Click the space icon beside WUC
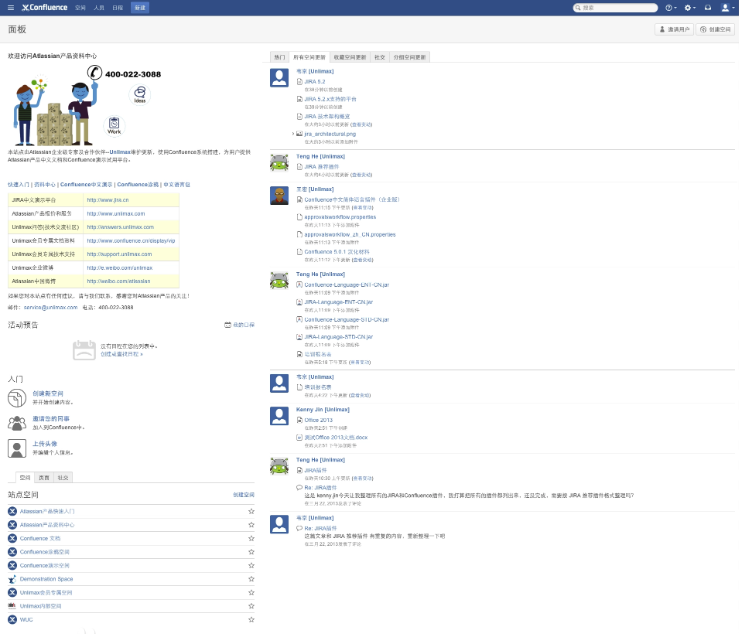Viewport: 739px width, 634px height. click(12, 619)
